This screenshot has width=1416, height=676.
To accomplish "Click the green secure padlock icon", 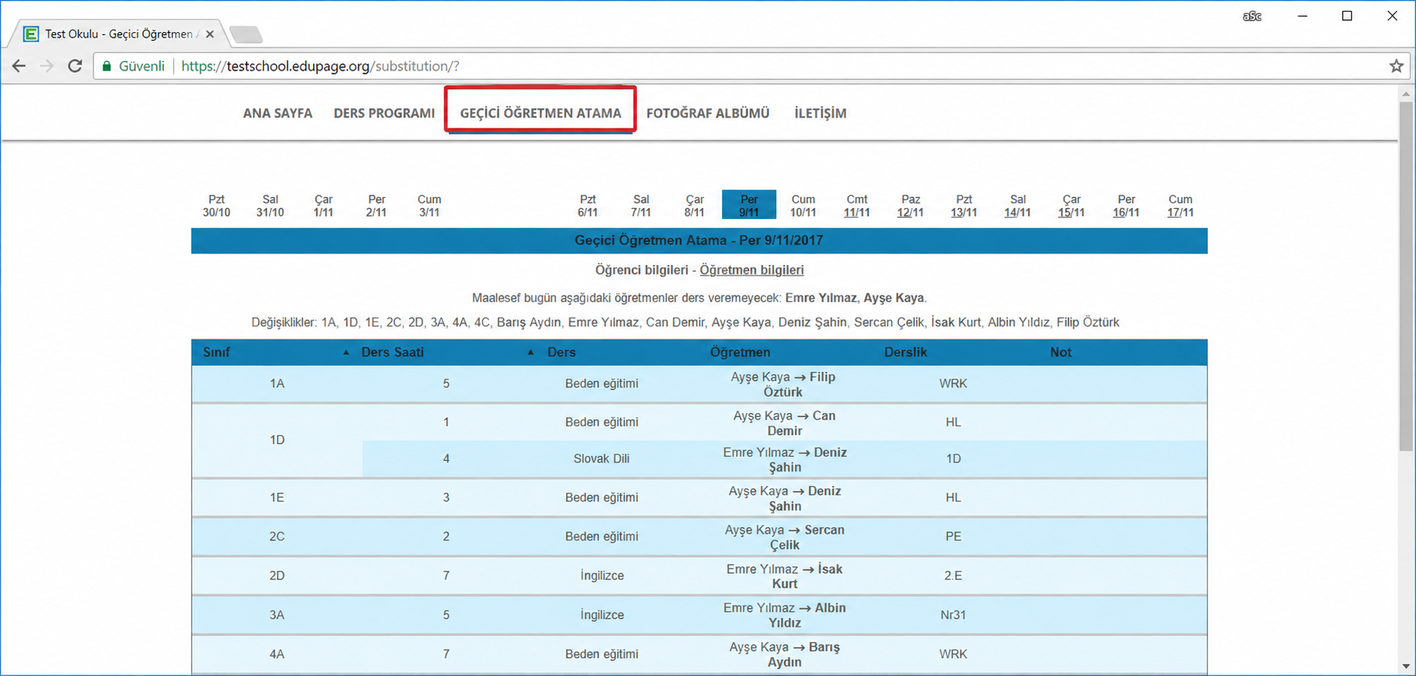I will click(107, 66).
